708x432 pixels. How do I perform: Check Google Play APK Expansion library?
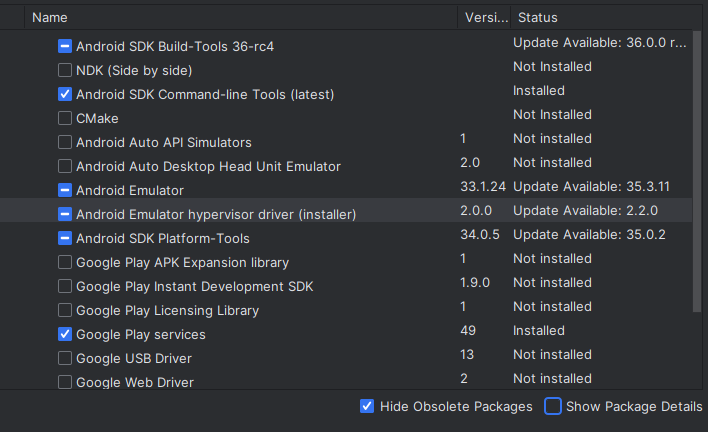(65, 262)
